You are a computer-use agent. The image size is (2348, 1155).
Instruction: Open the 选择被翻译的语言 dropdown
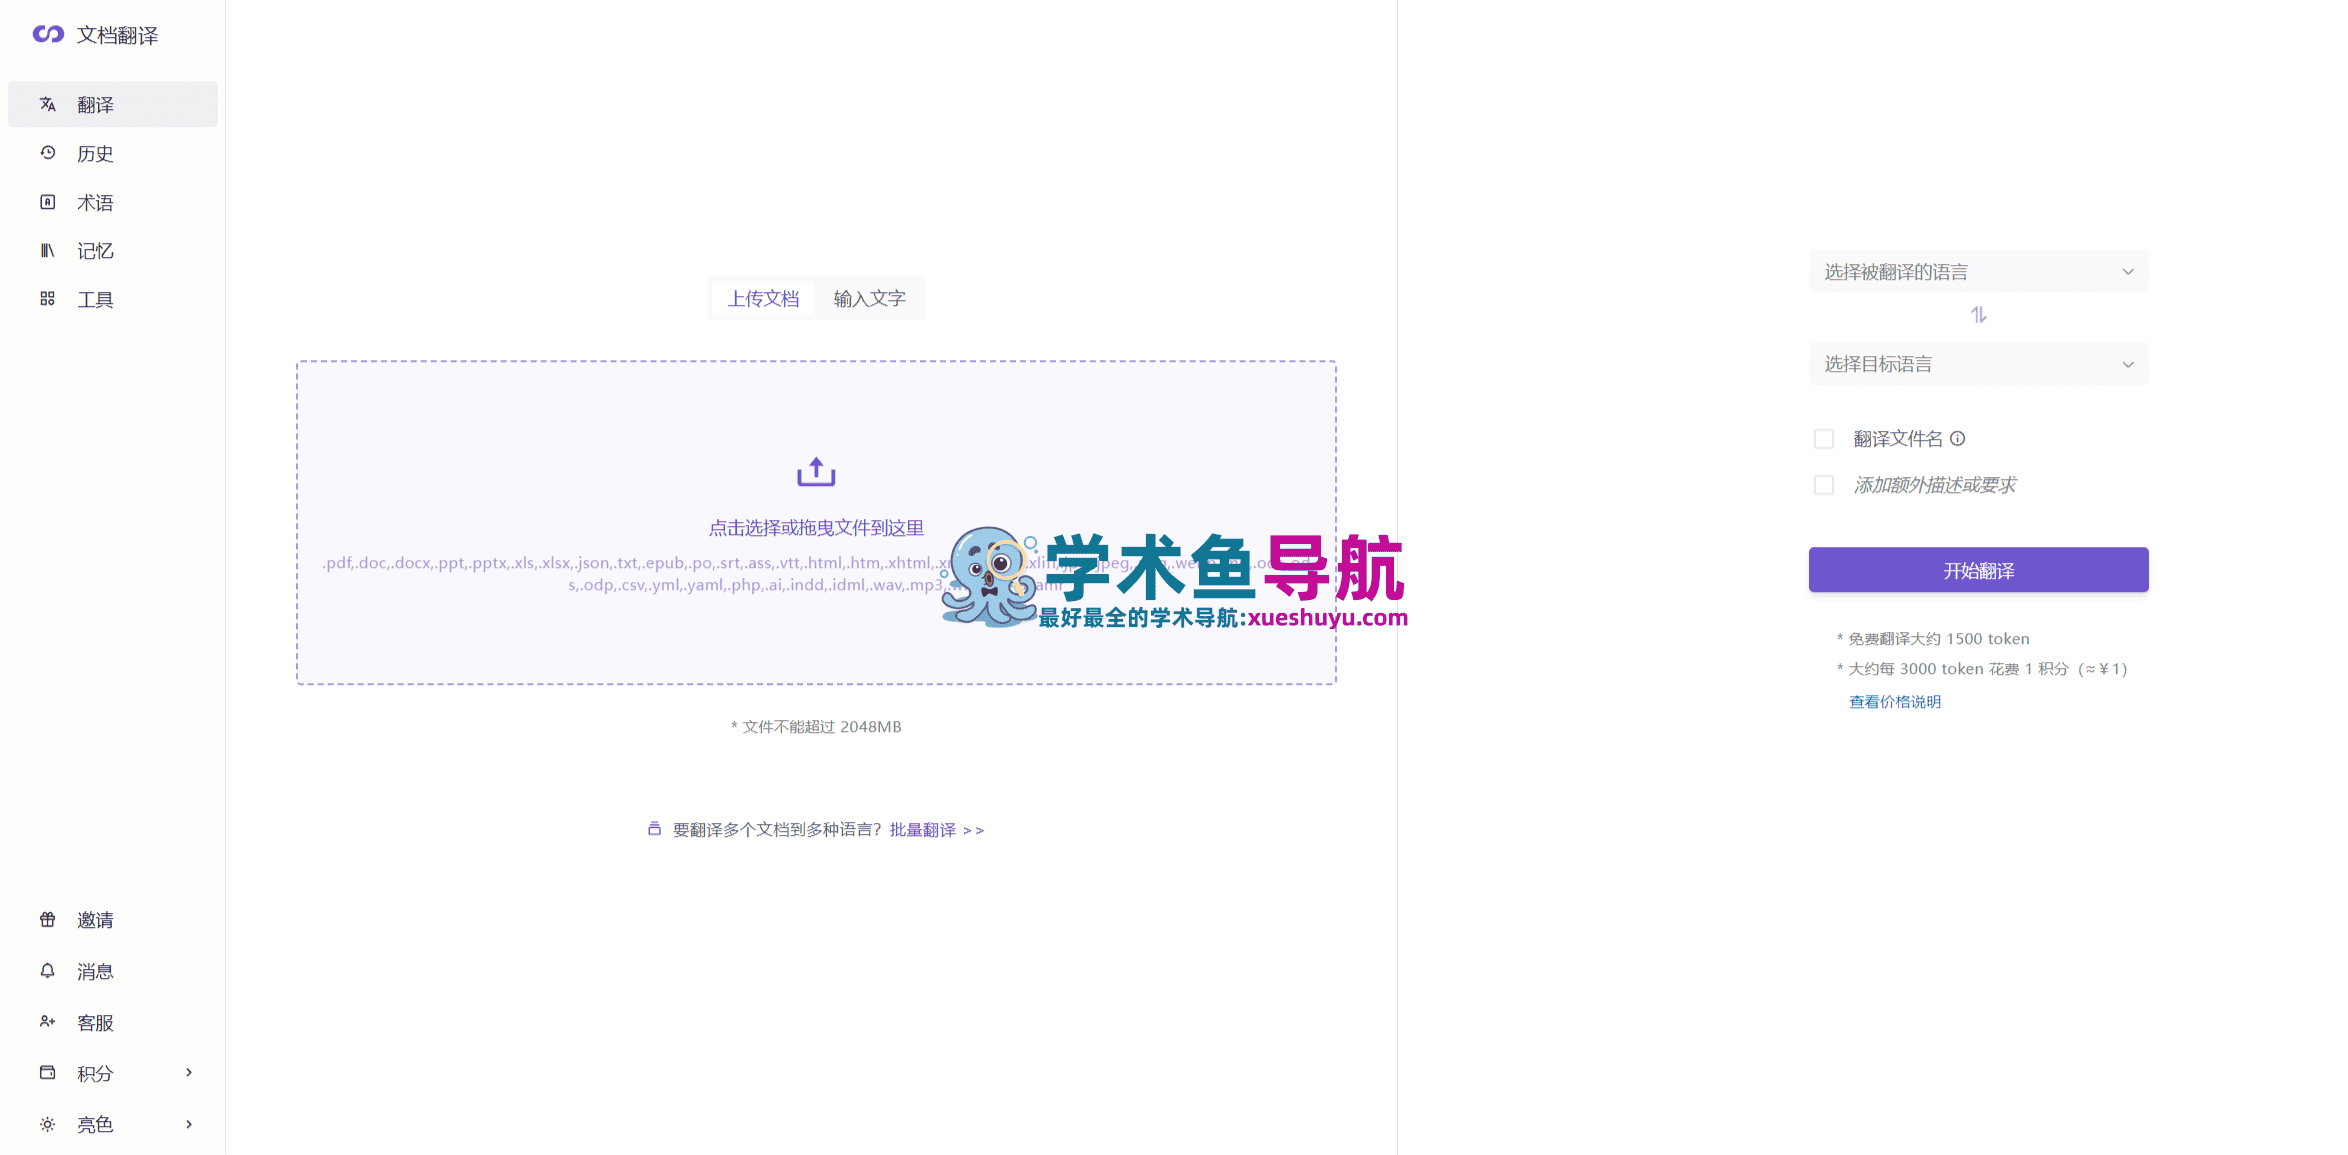[1978, 272]
